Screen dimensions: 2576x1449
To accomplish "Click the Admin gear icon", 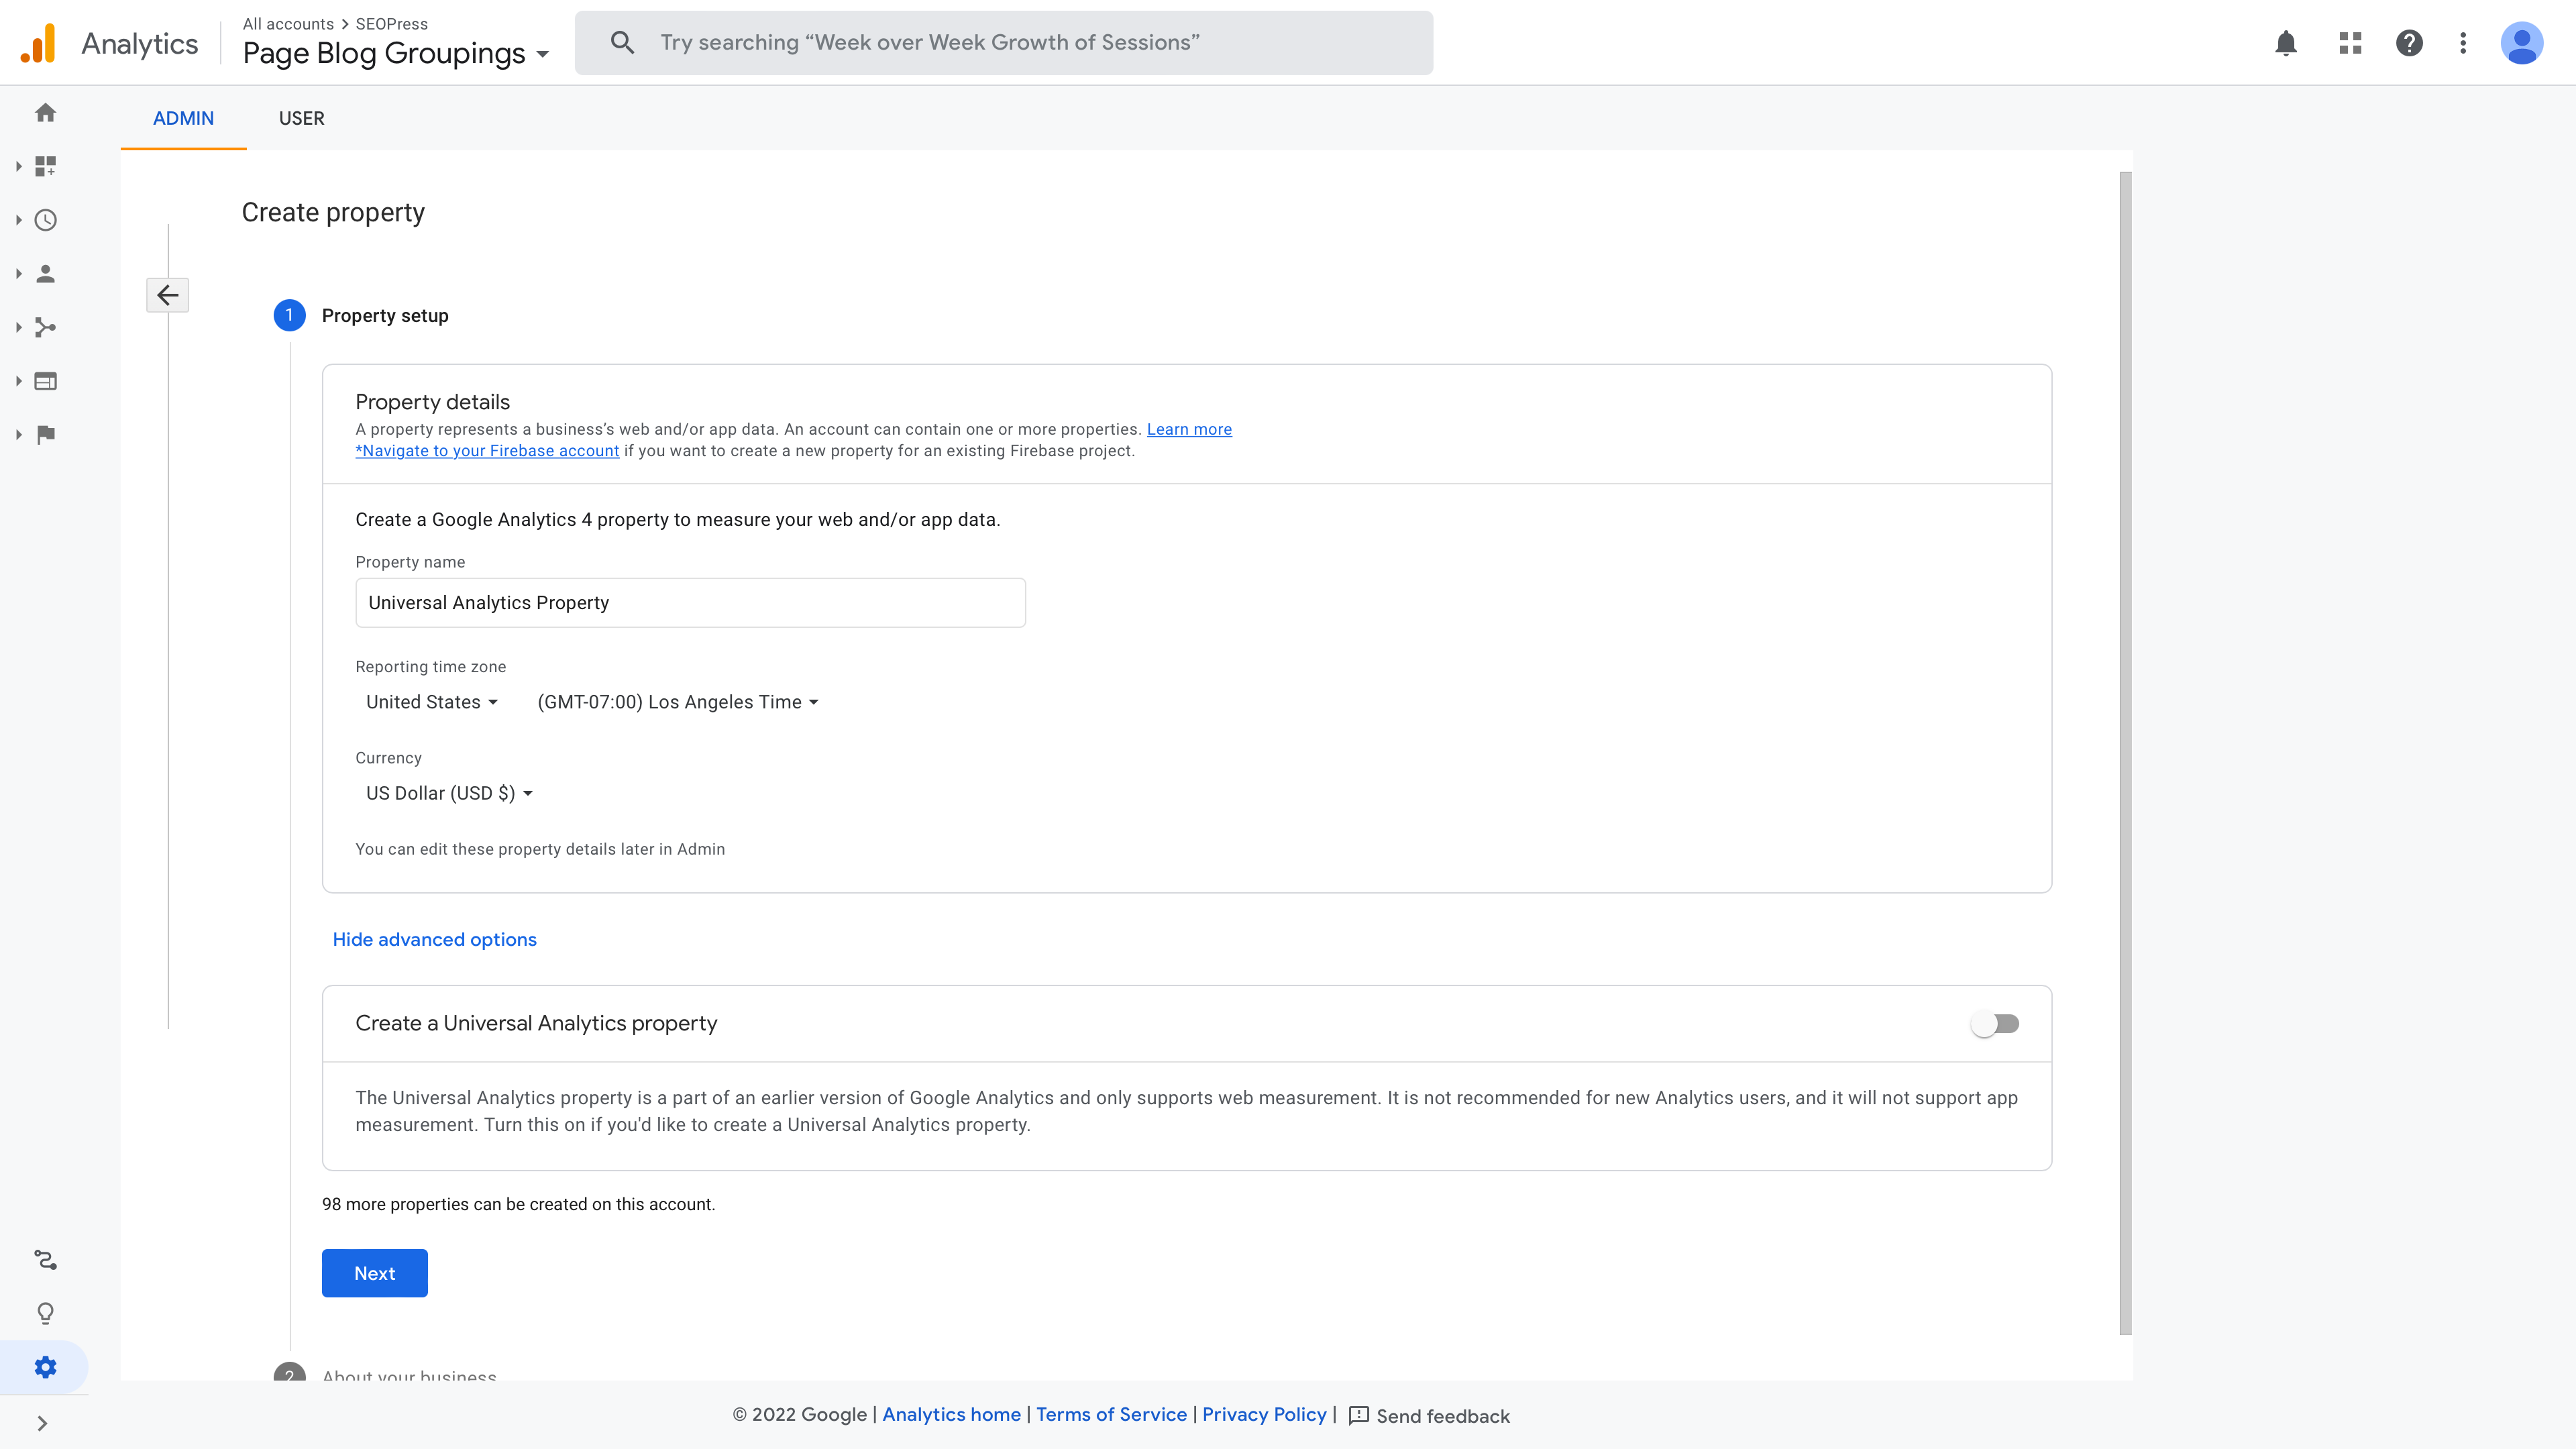I will (x=45, y=1367).
